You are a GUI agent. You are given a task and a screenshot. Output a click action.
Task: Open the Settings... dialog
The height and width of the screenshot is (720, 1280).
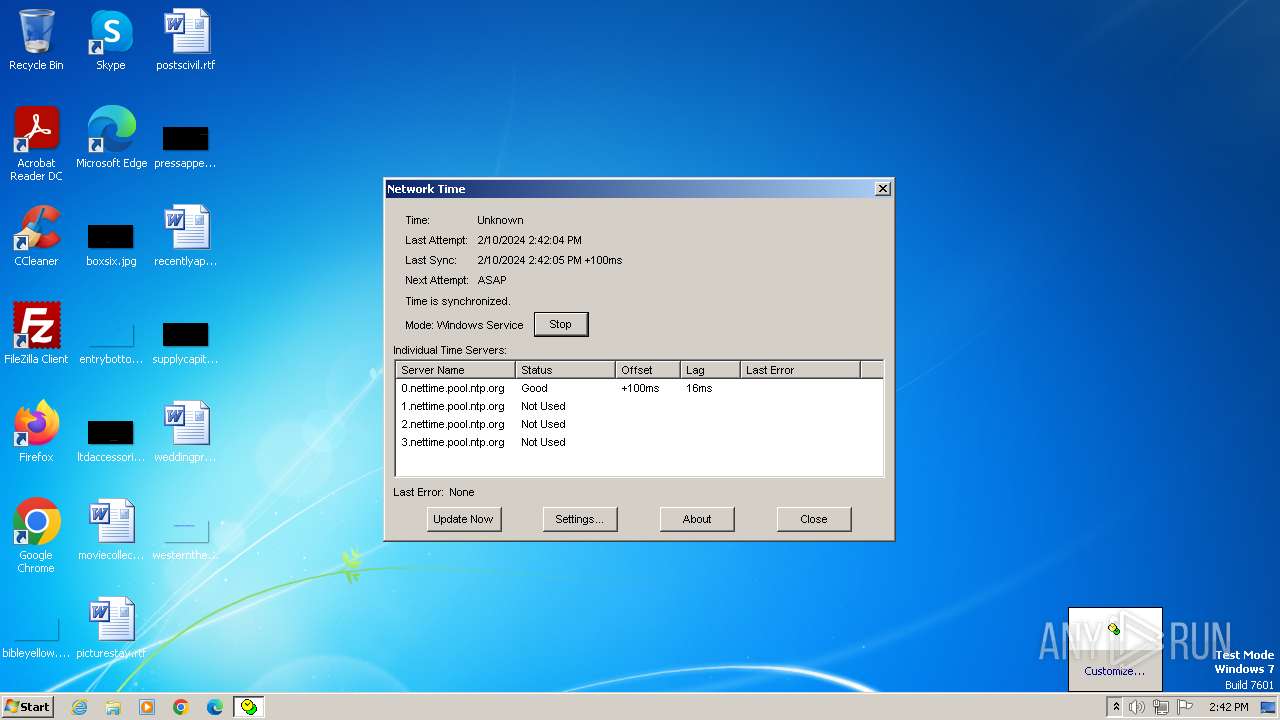coord(580,519)
